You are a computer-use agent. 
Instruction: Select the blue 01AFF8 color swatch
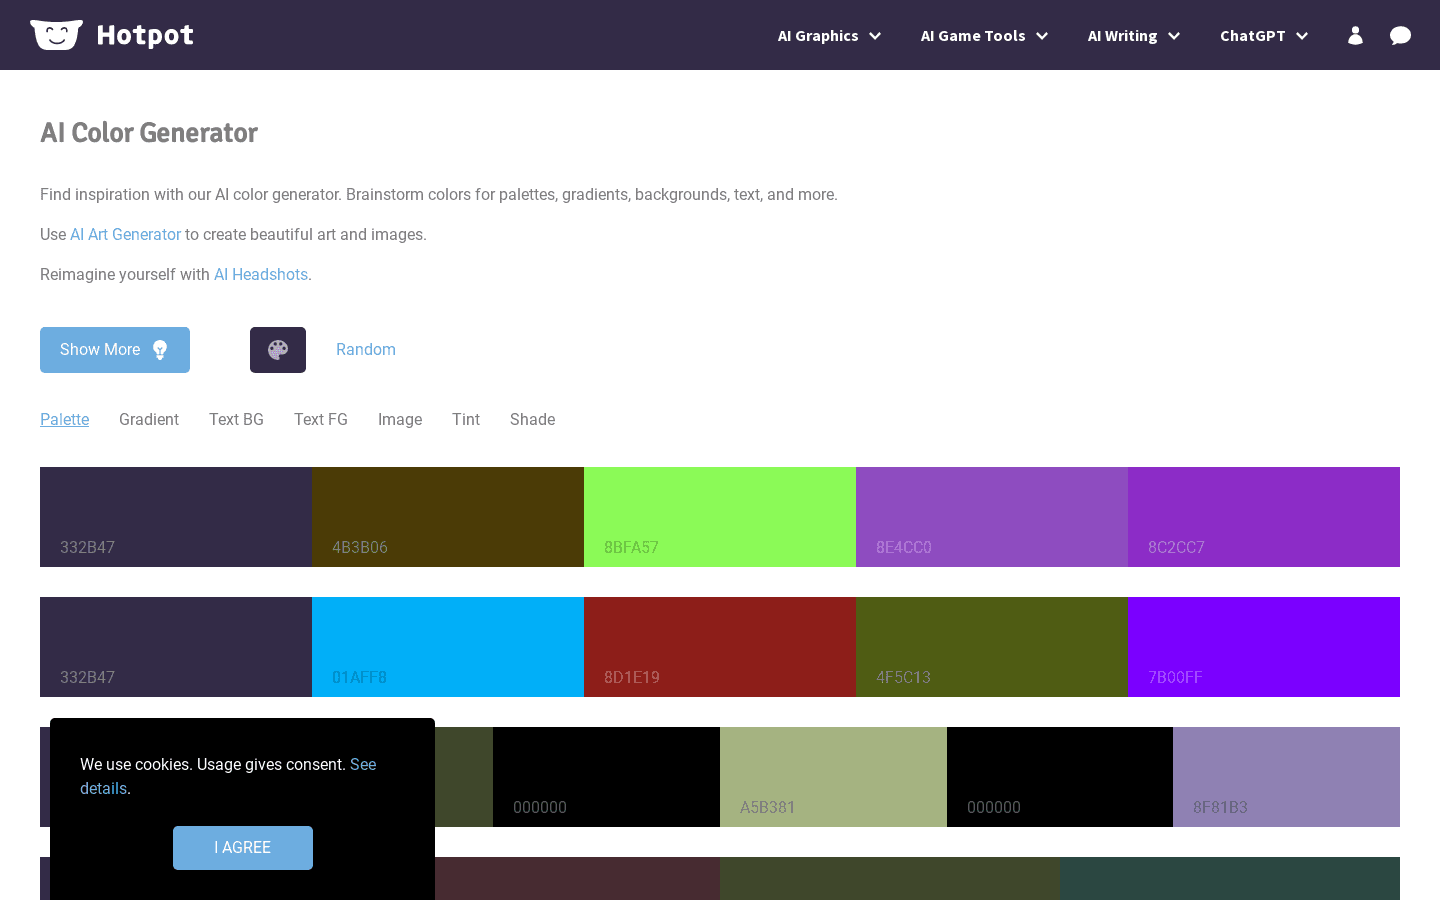(447, 647)
